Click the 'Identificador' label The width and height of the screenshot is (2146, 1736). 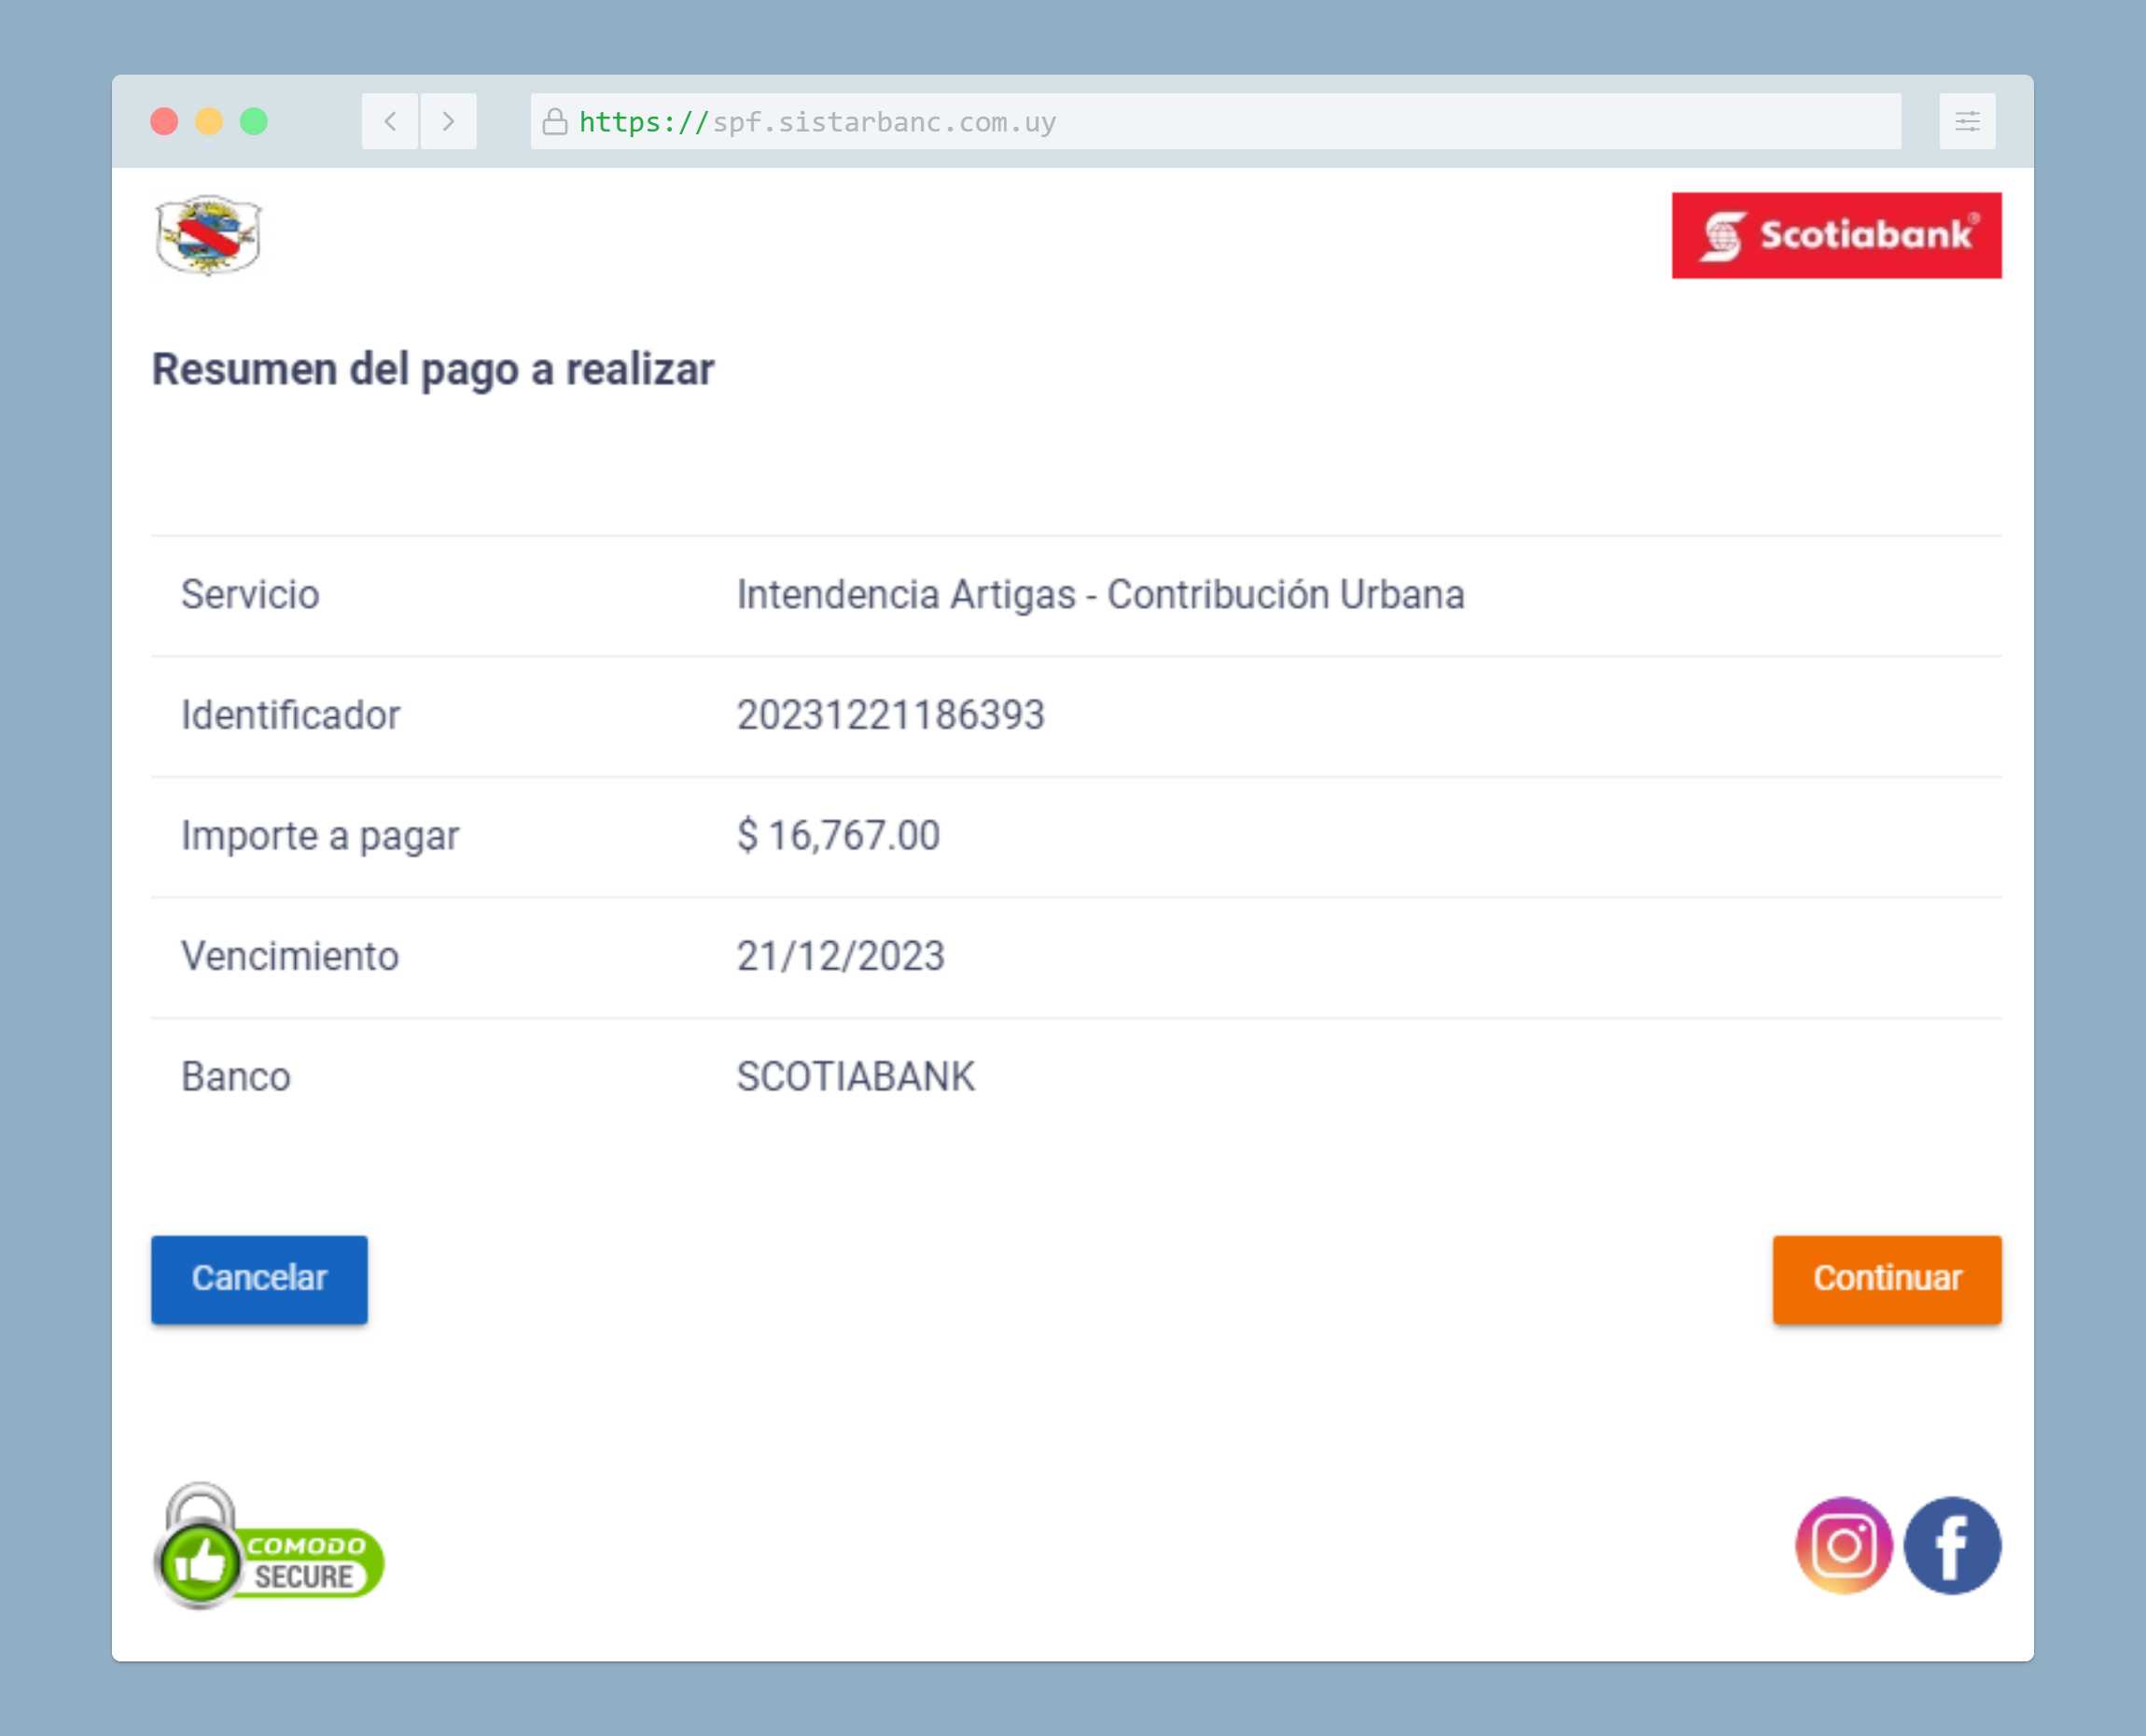pyautogui.click(x=290, y=715)
